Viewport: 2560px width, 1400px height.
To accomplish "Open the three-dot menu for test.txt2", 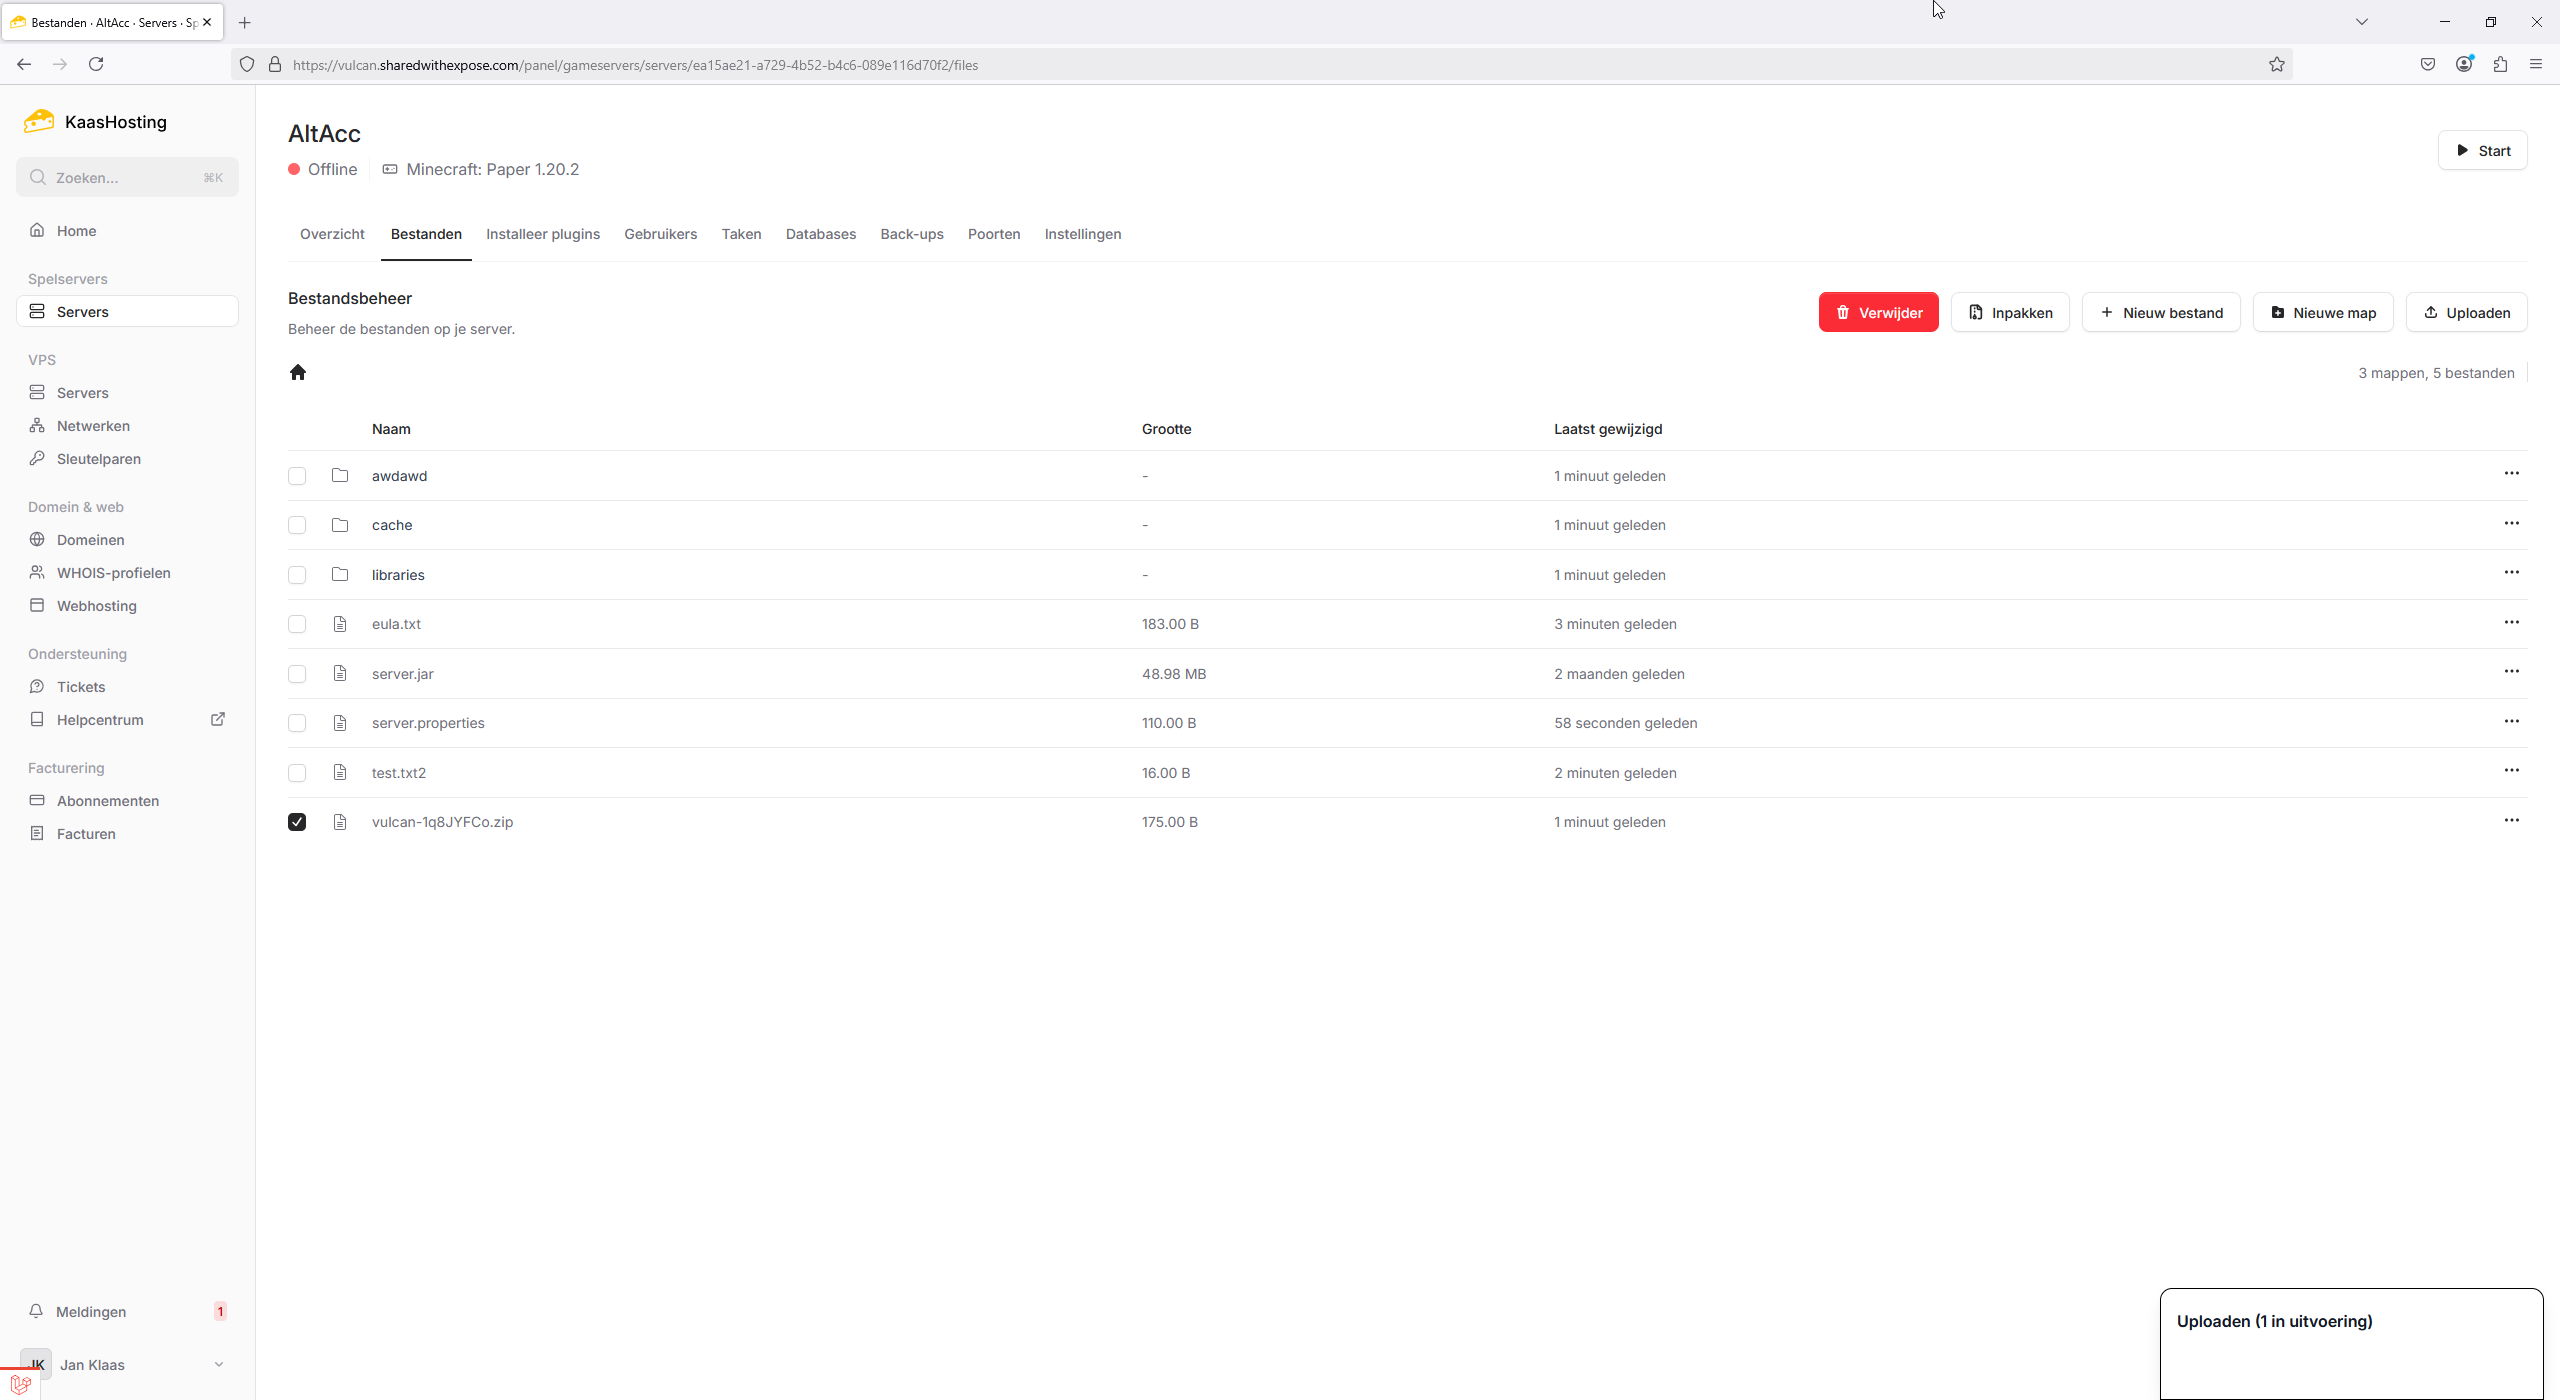I will coord(2511,770).
